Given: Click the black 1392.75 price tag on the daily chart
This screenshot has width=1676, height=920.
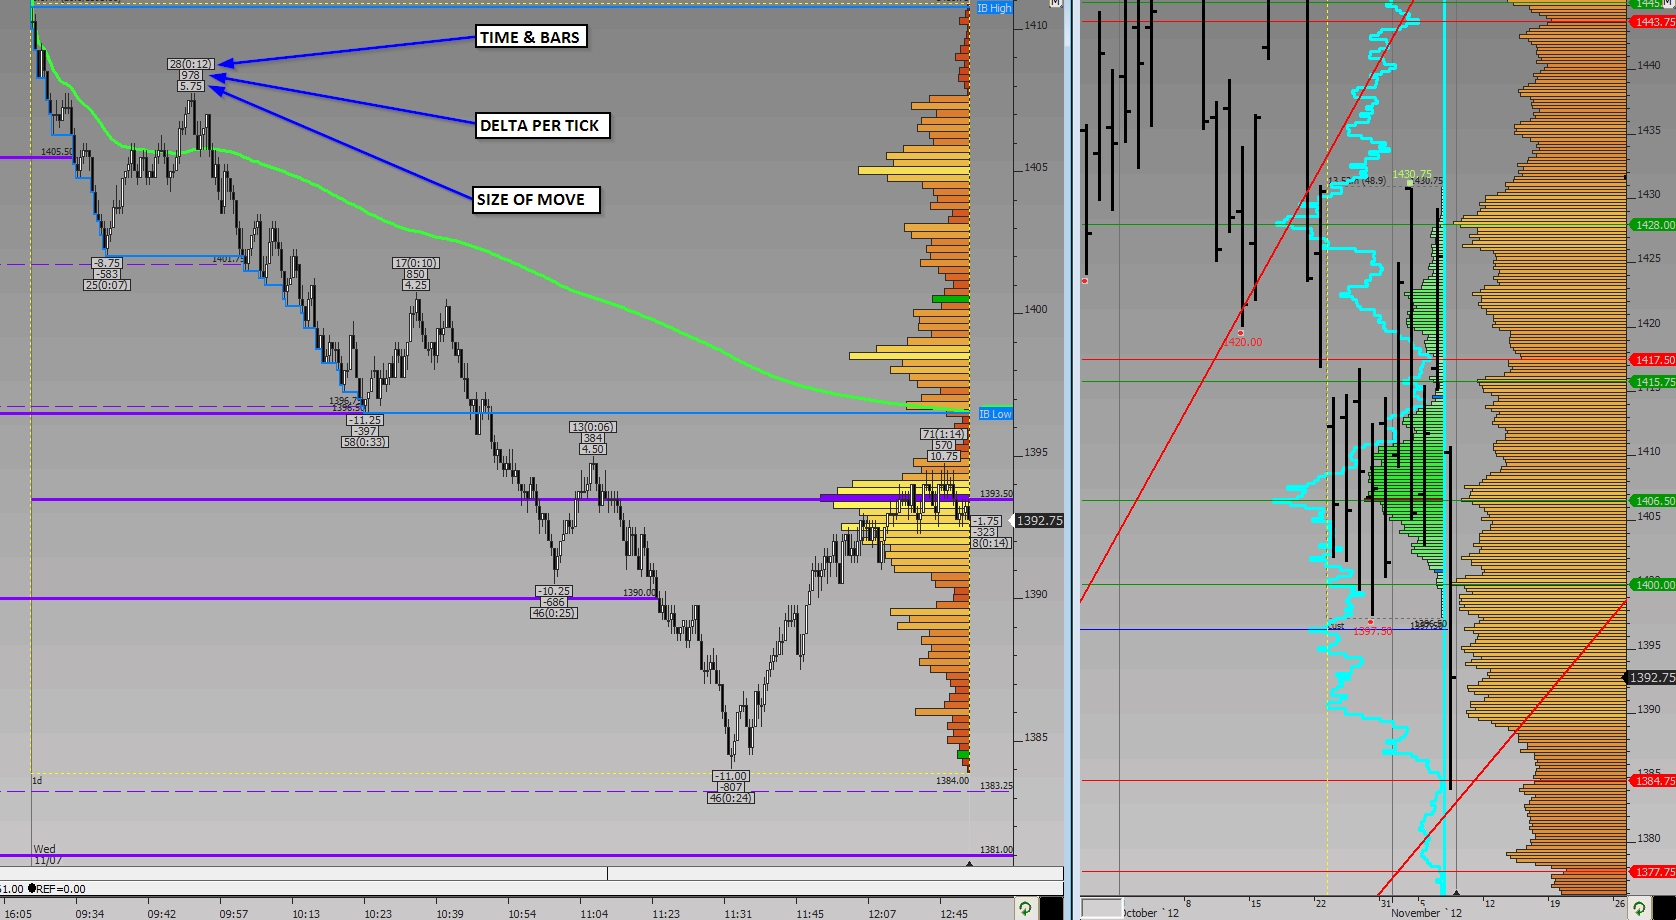Looking at the screenshot, I should (1652, 678).
